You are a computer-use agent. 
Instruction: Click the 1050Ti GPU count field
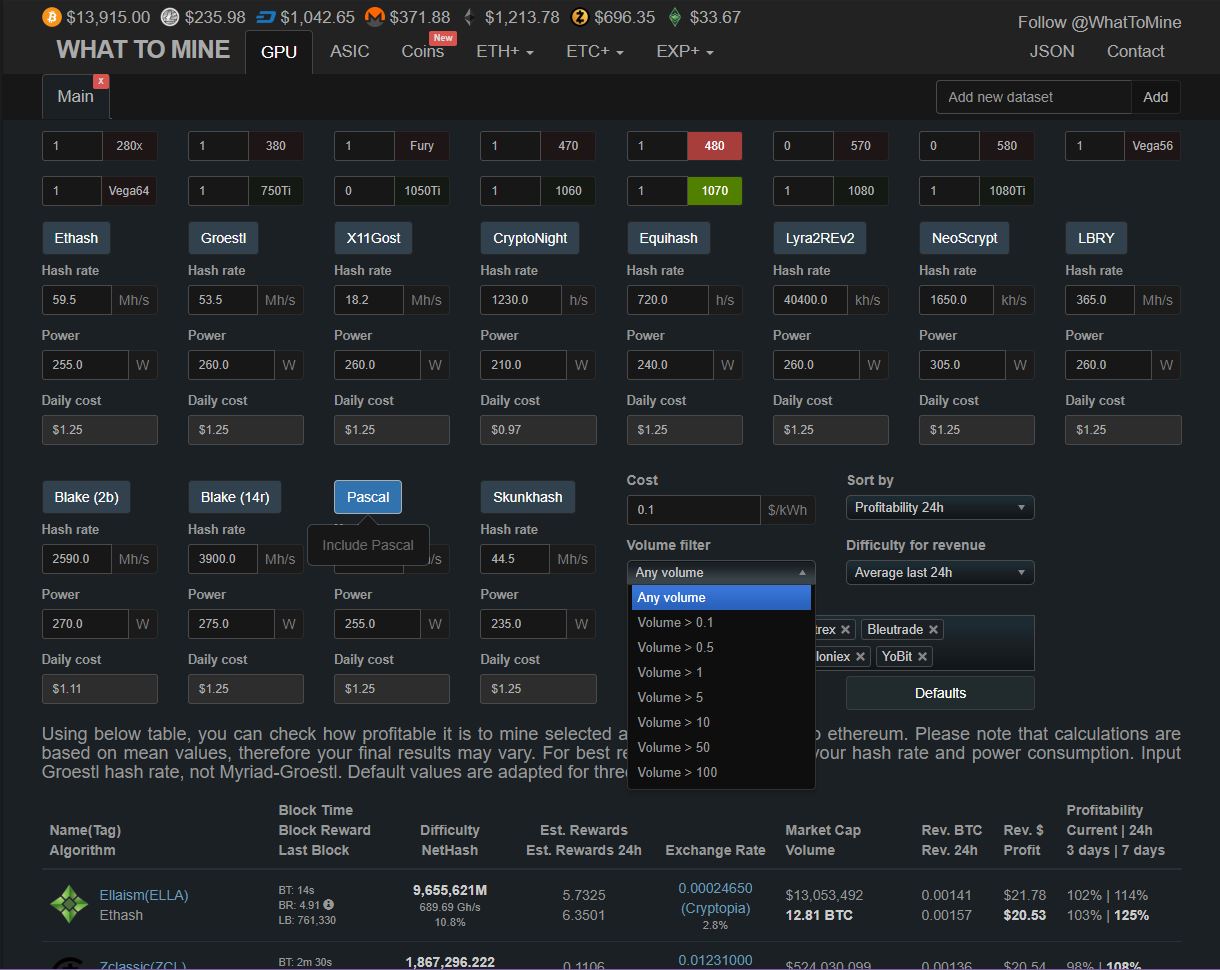364,190
